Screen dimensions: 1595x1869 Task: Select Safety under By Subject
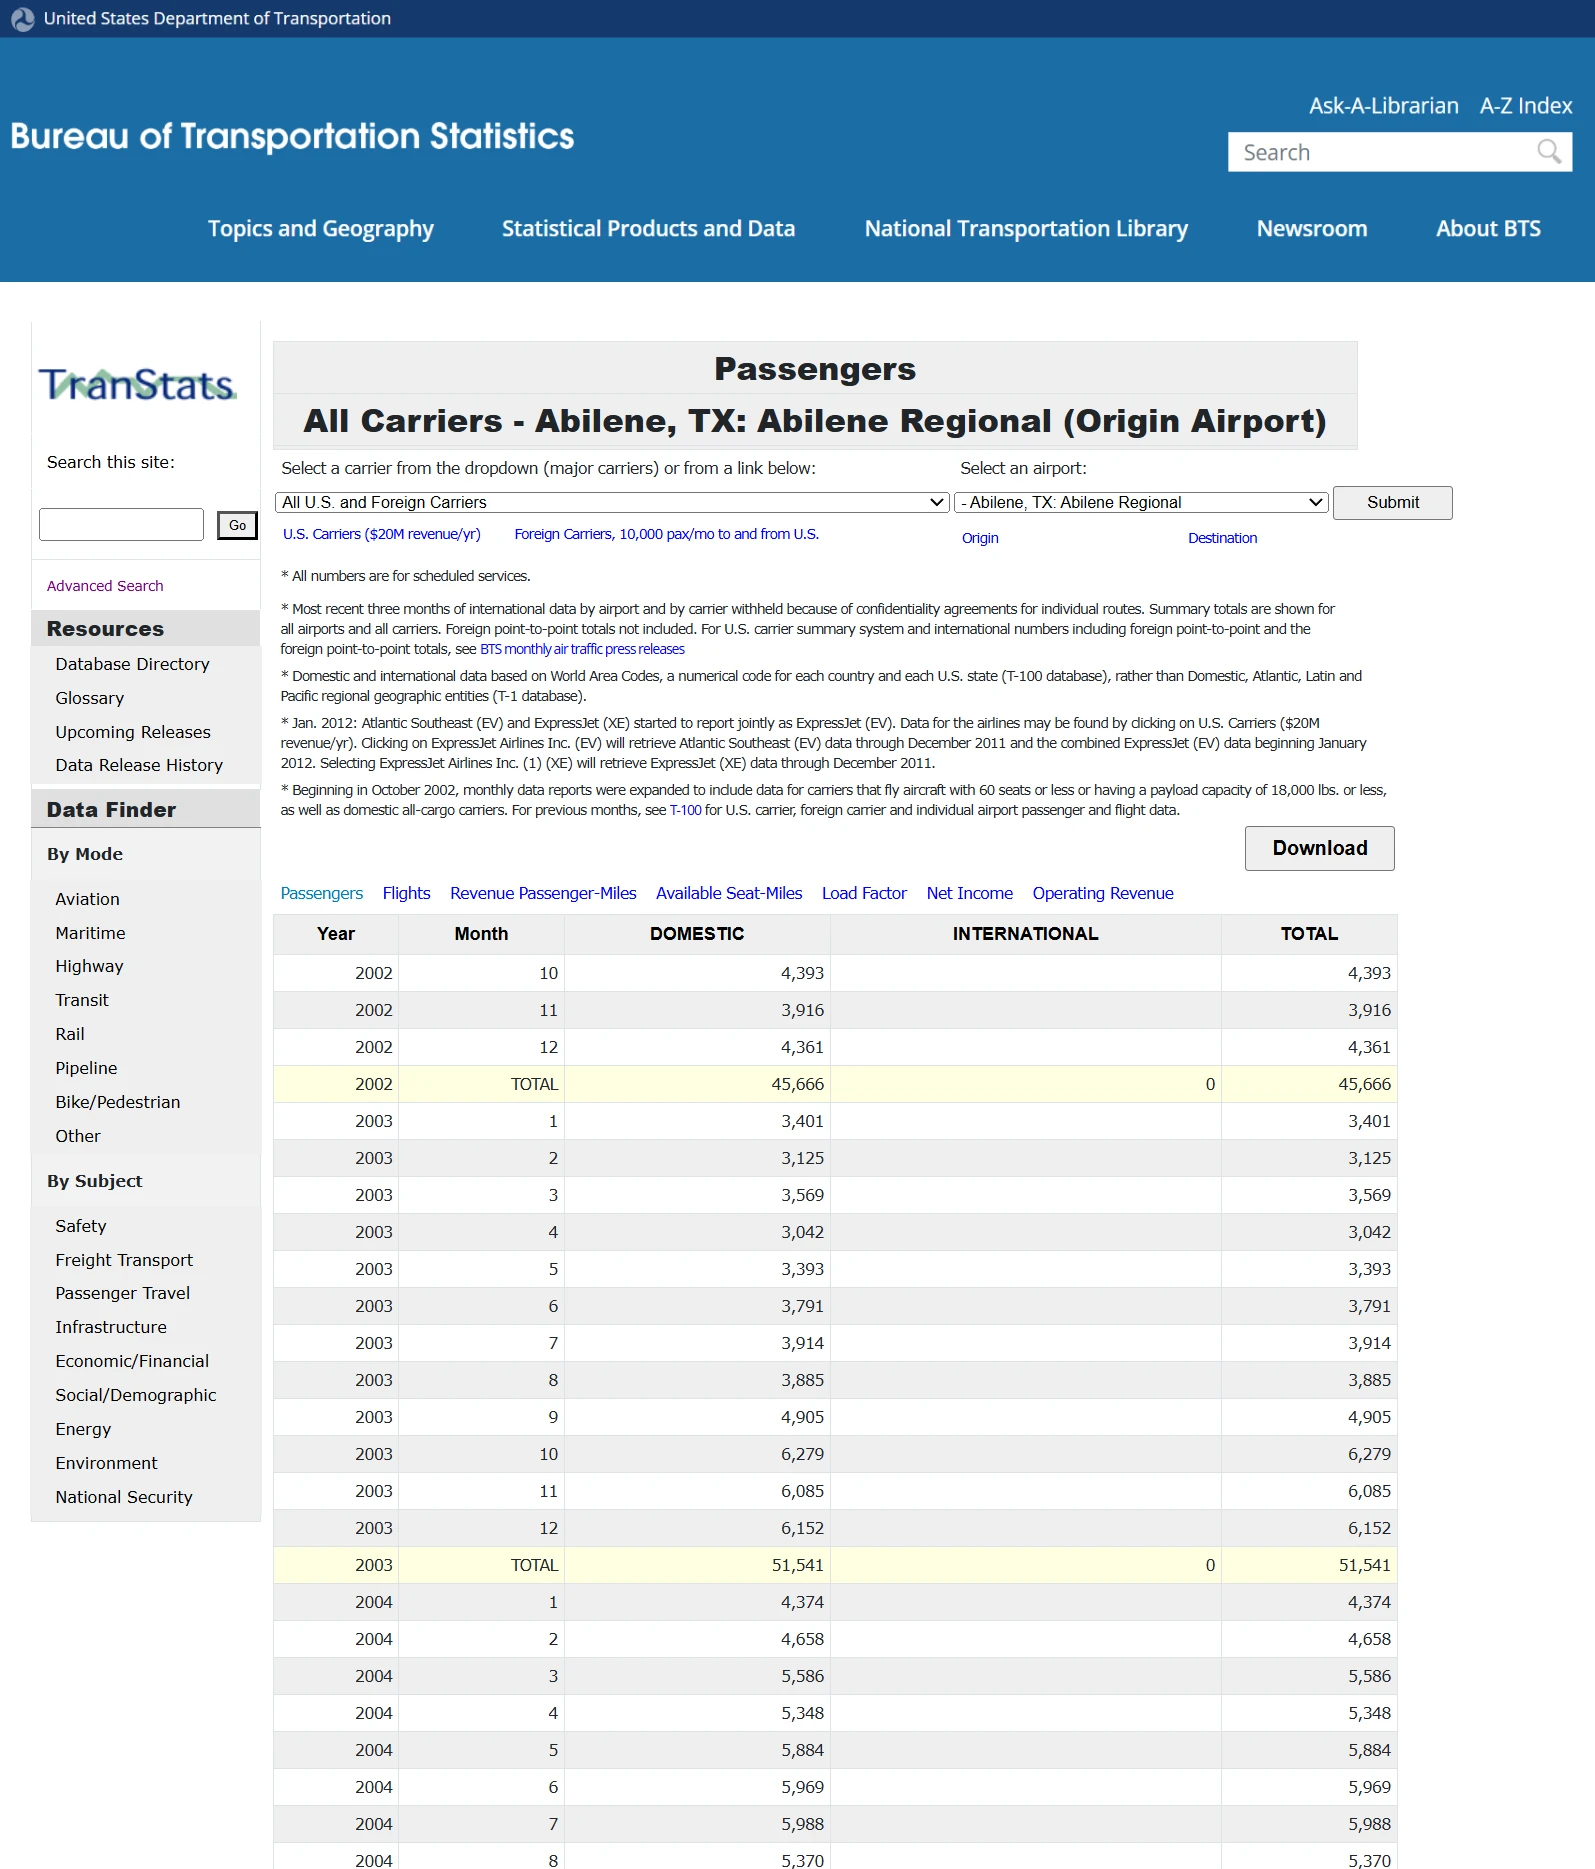click(81, 1226)
